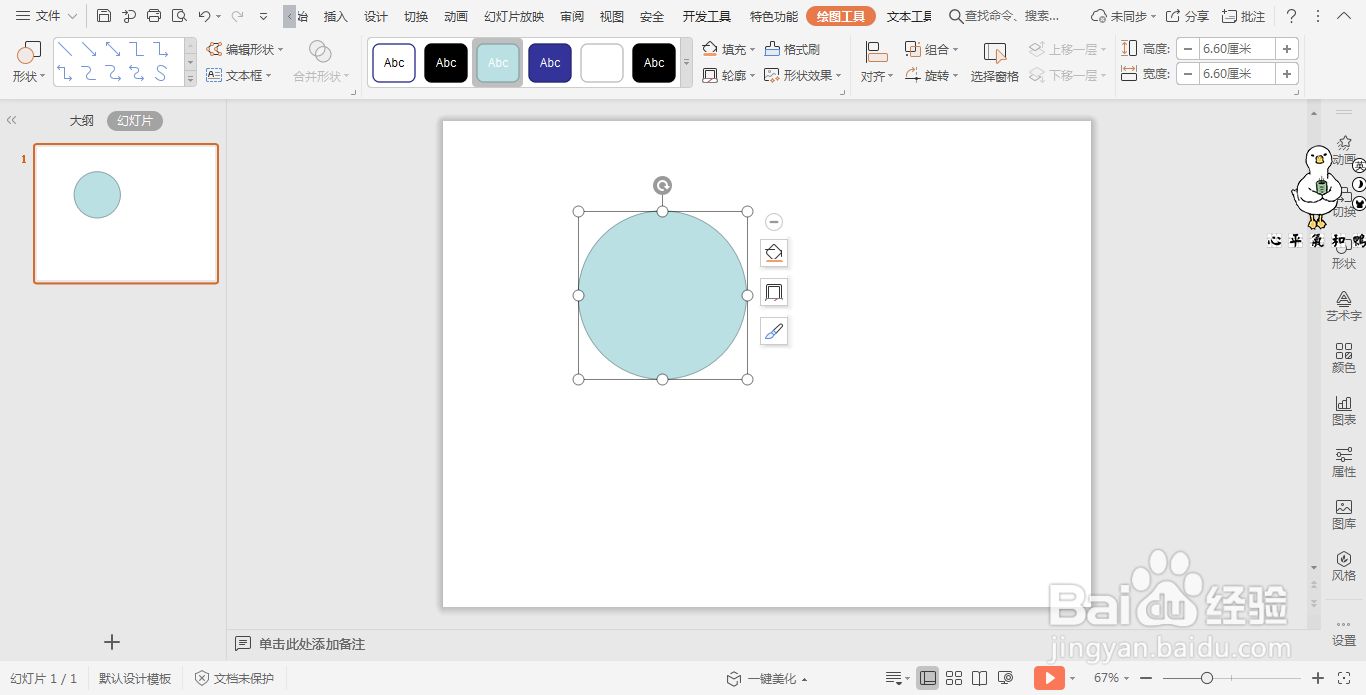Click the Undo arrow icon

point(204,16)
